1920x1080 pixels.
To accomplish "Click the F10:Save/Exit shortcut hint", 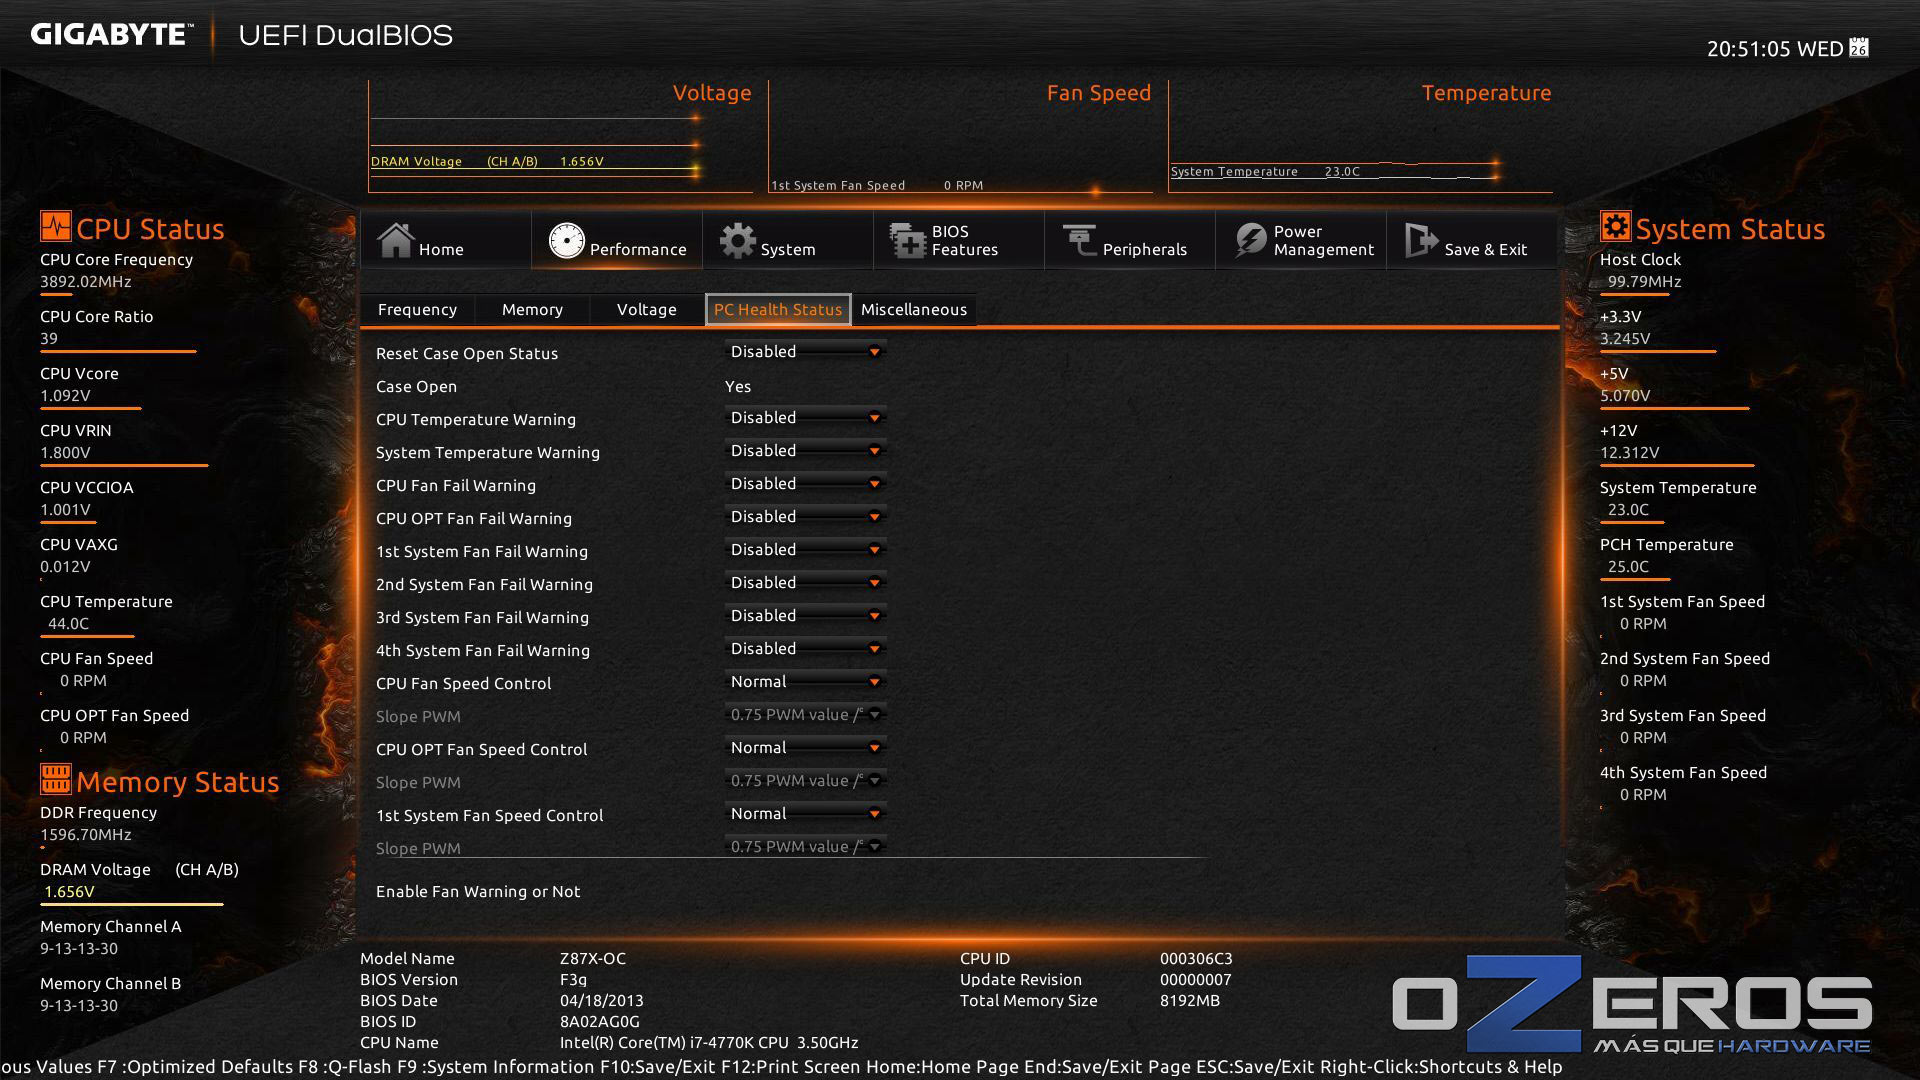I will click(x=658, y=1067).
